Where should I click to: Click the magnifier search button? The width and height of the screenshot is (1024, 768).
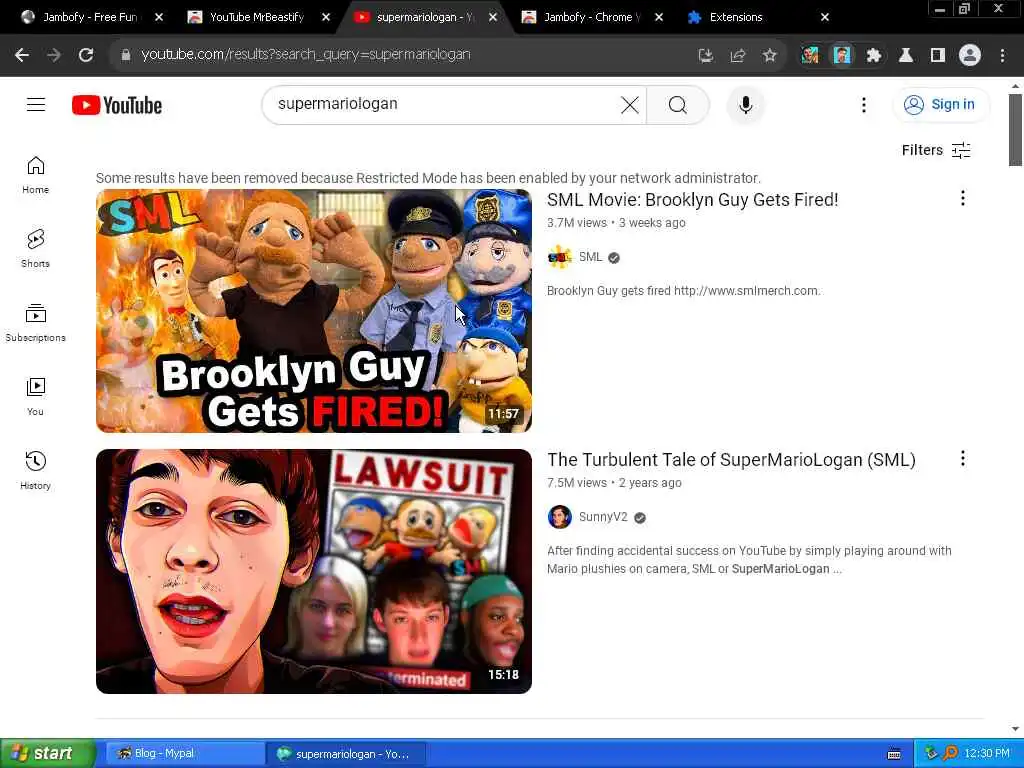pos(677,104)
